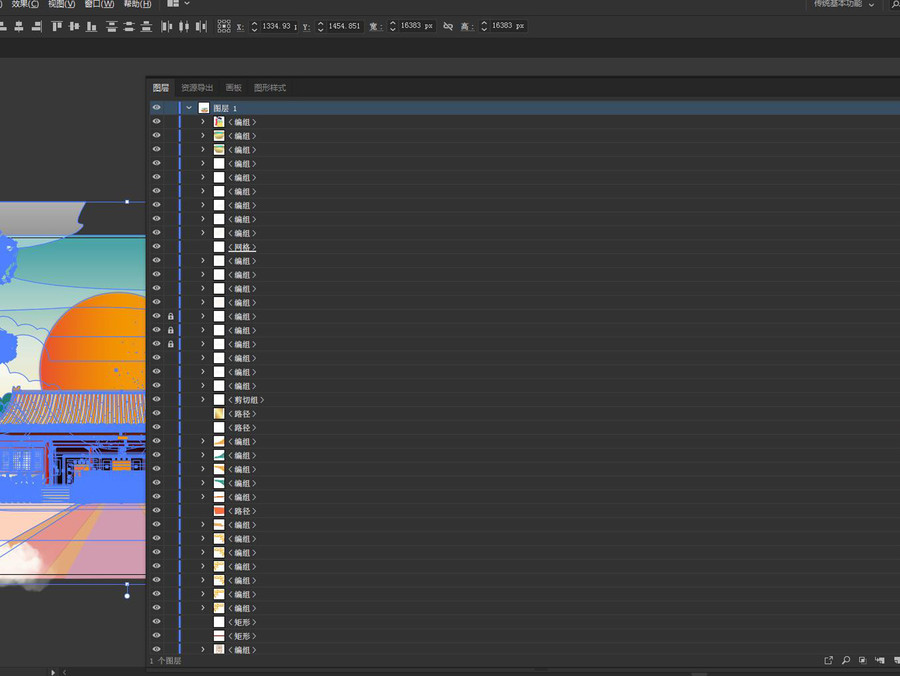Click the create new sublayer icon

pyautogui.click(x=879, y=661)
